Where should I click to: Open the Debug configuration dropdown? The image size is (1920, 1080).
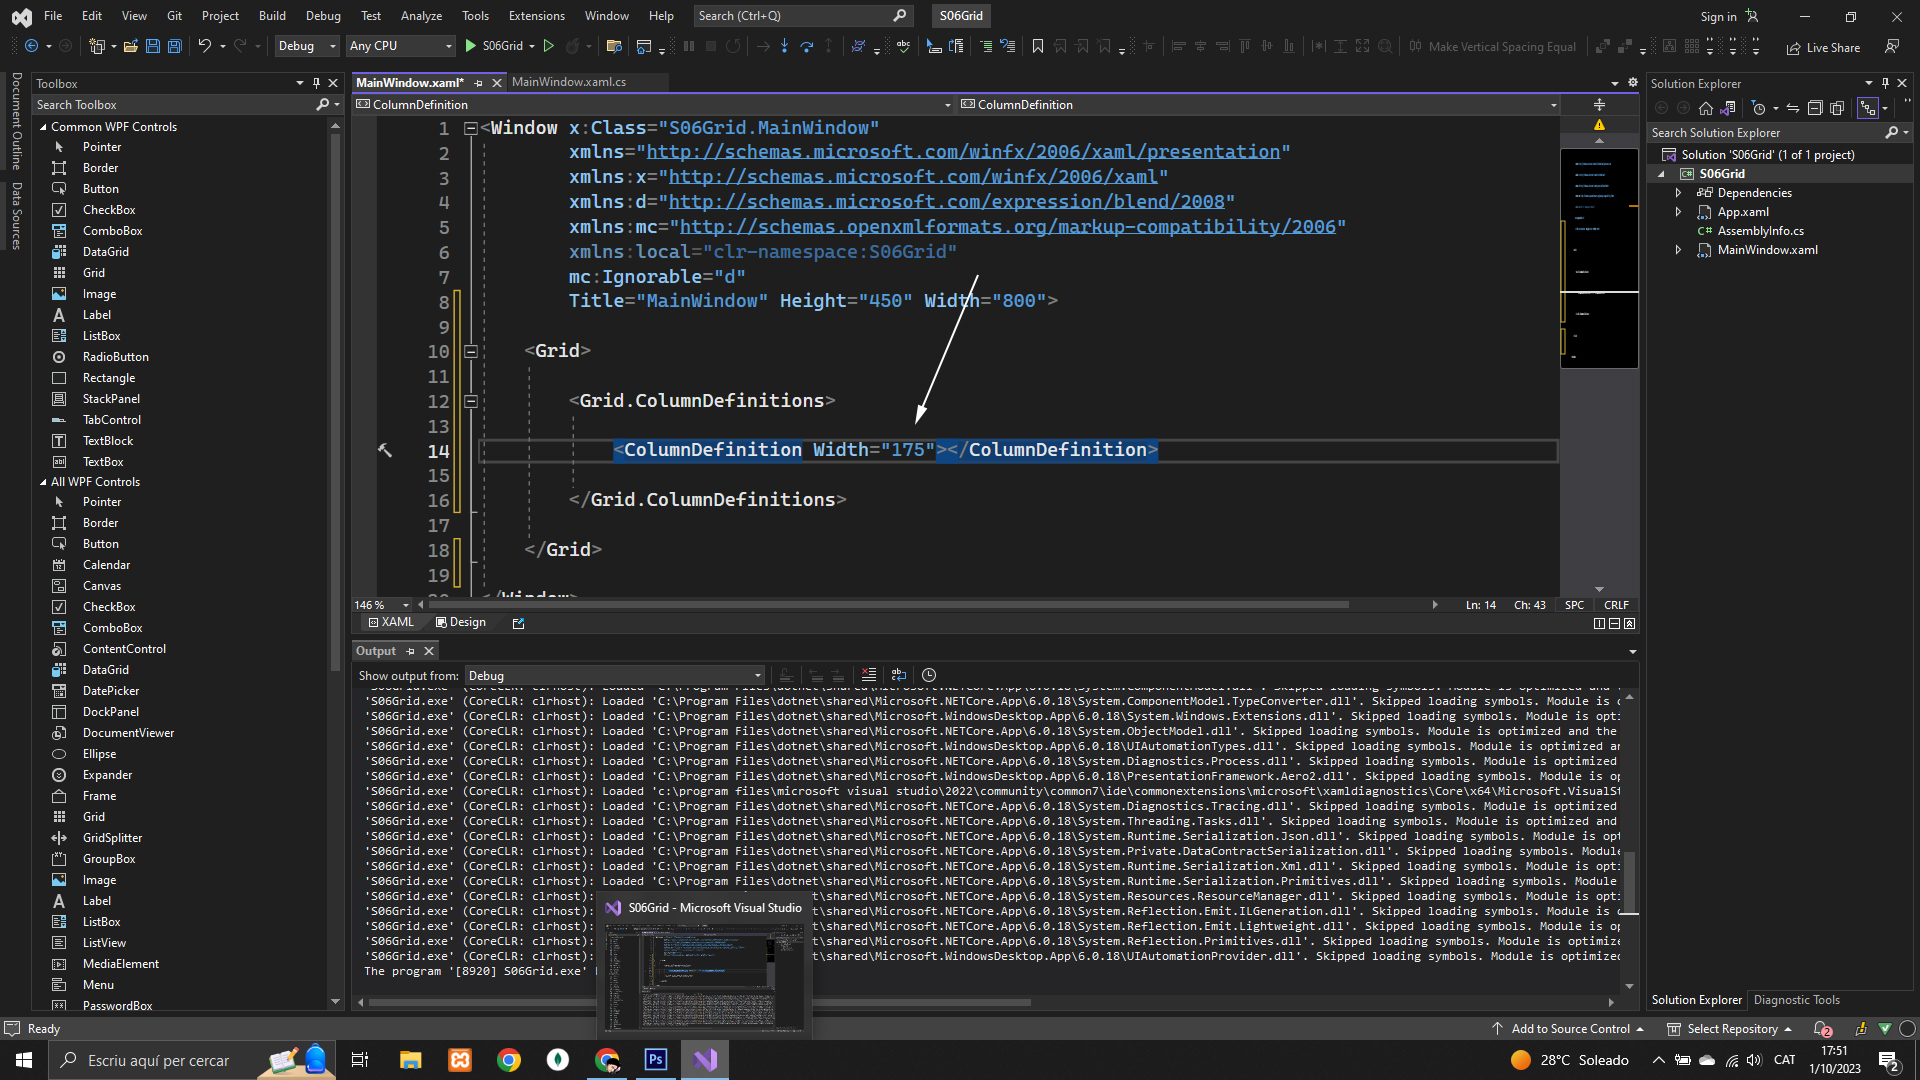point(307,46)
